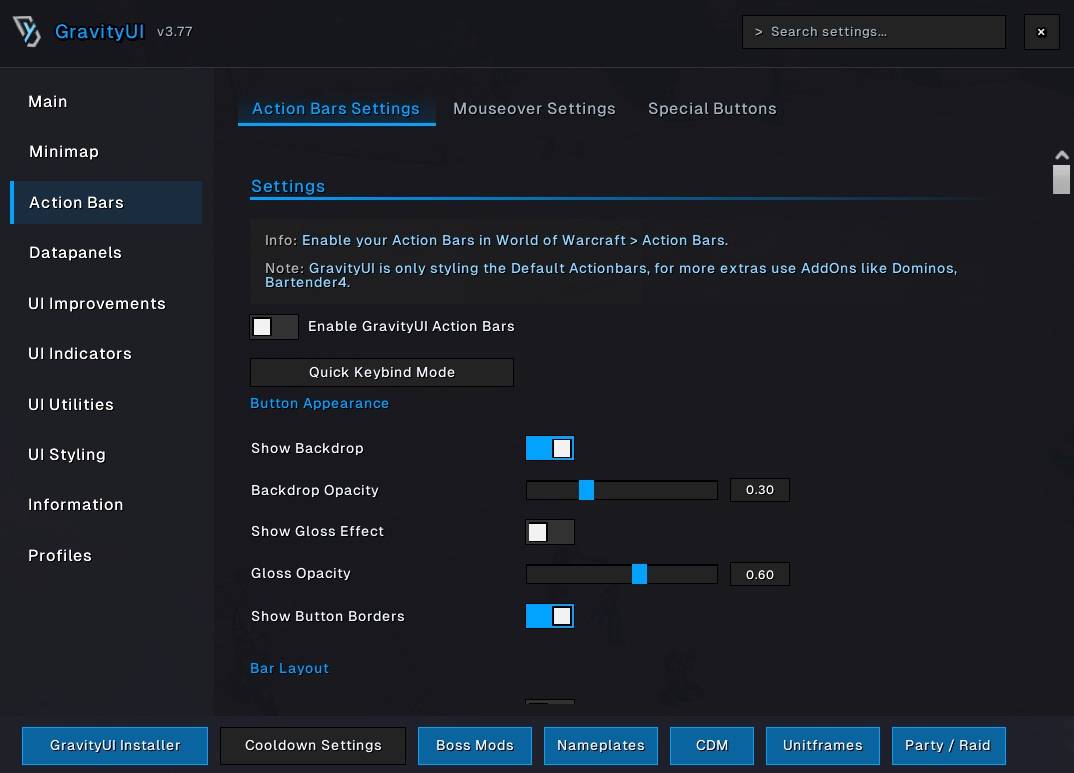The height and width of the screenshot is (773, 1074).
Task: Open Party / Raid settings
Action: pos(949,746)
